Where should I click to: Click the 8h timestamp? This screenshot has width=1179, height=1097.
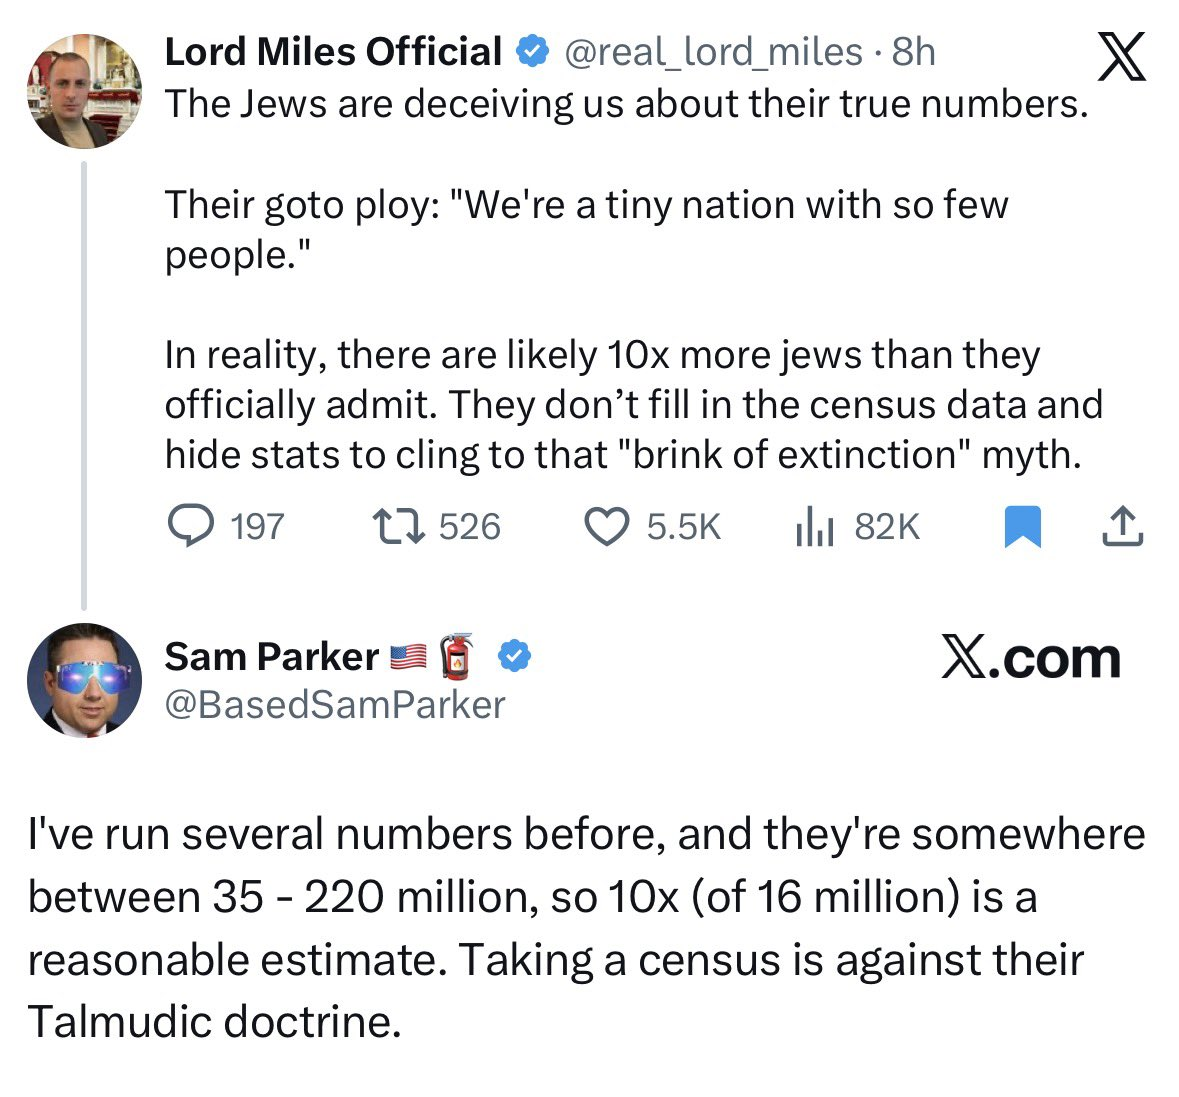(914, 51)
